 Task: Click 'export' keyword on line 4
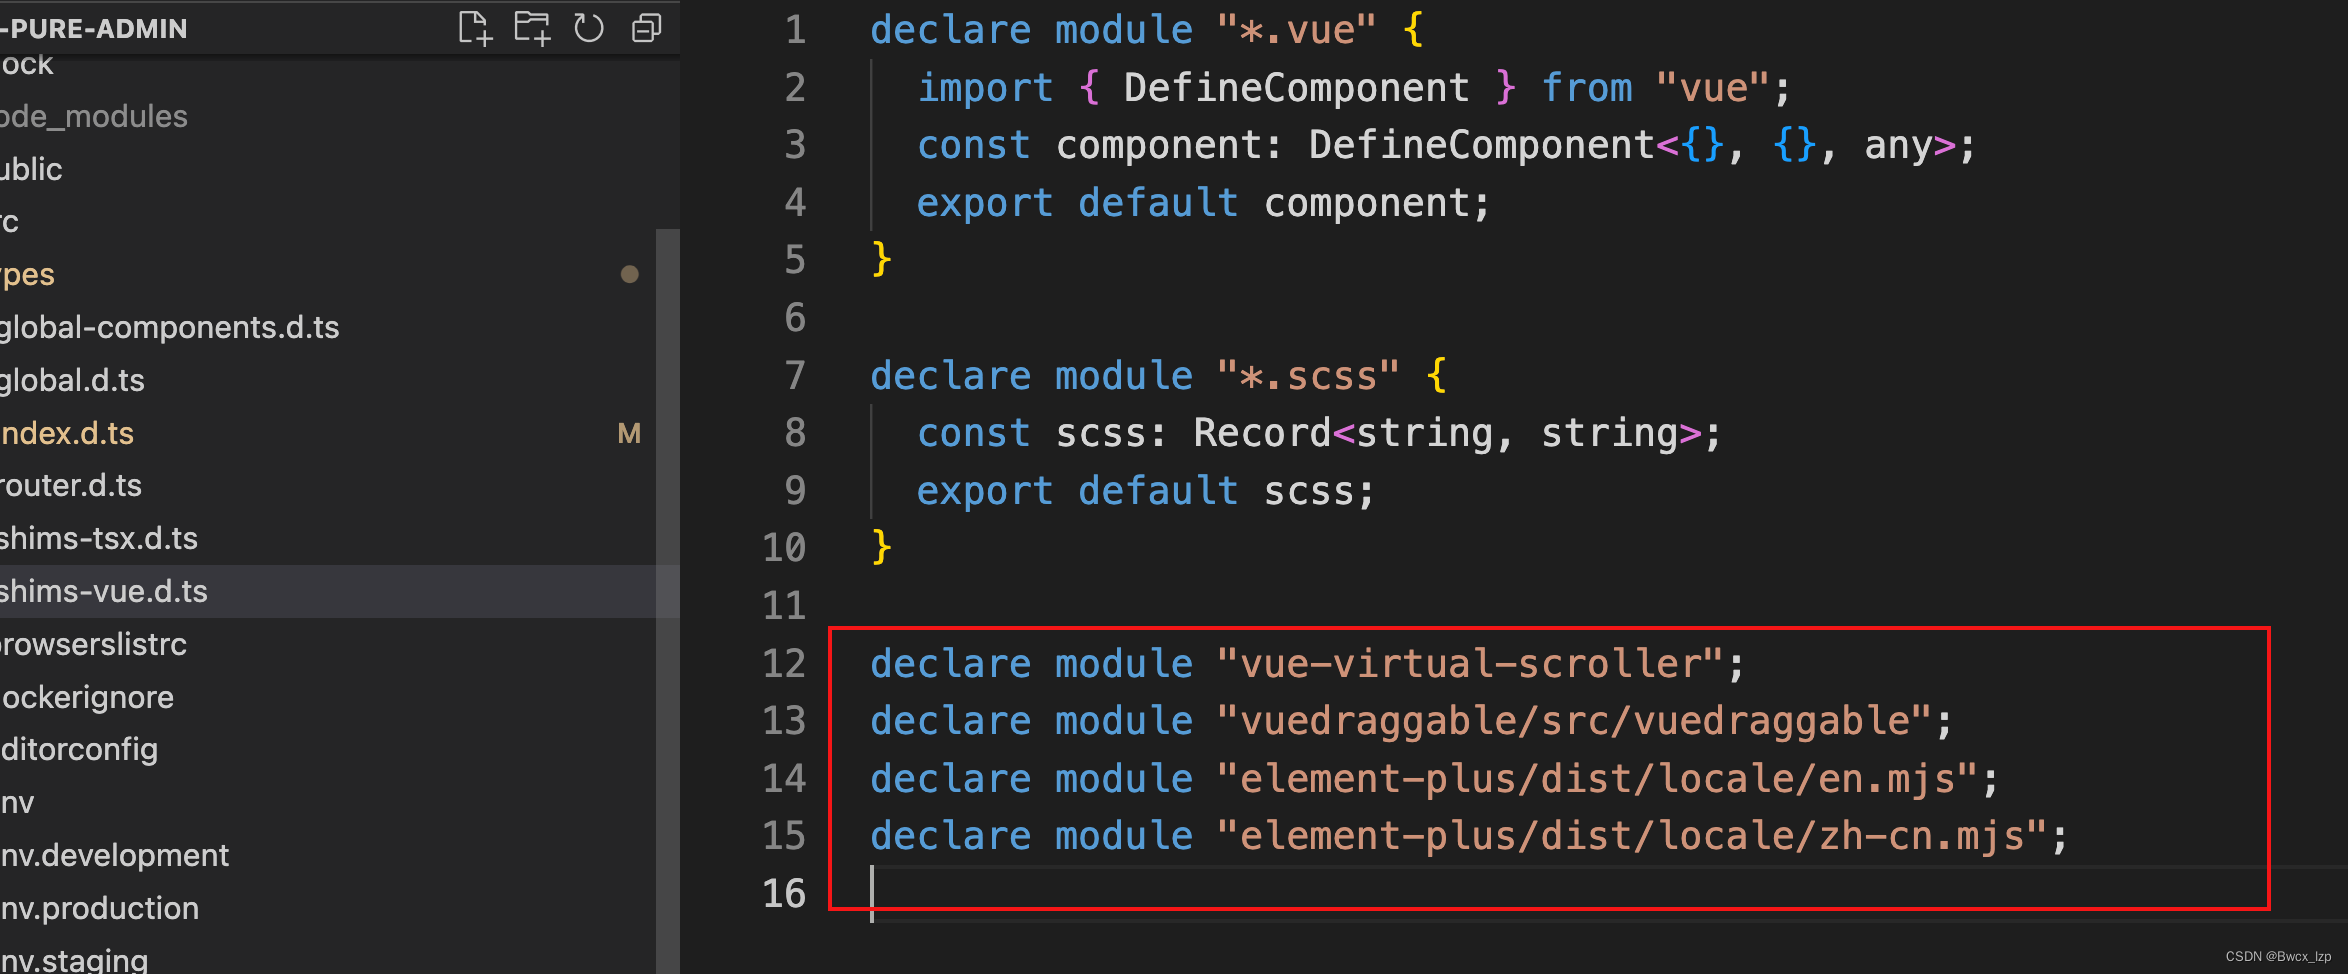[985, 204]
